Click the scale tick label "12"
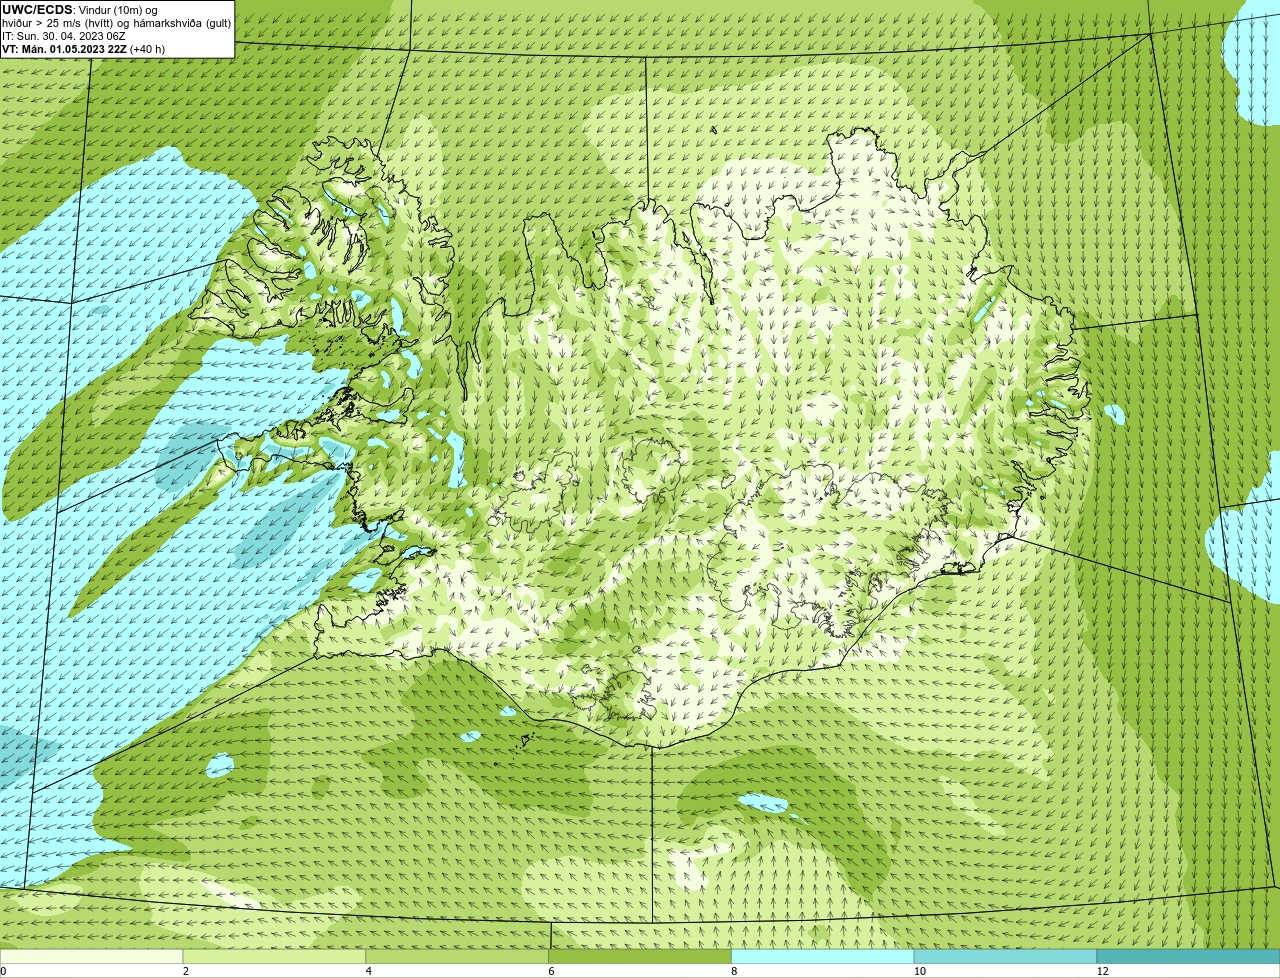Viewport: 1280px width, 978px height. coord(1103,971)
